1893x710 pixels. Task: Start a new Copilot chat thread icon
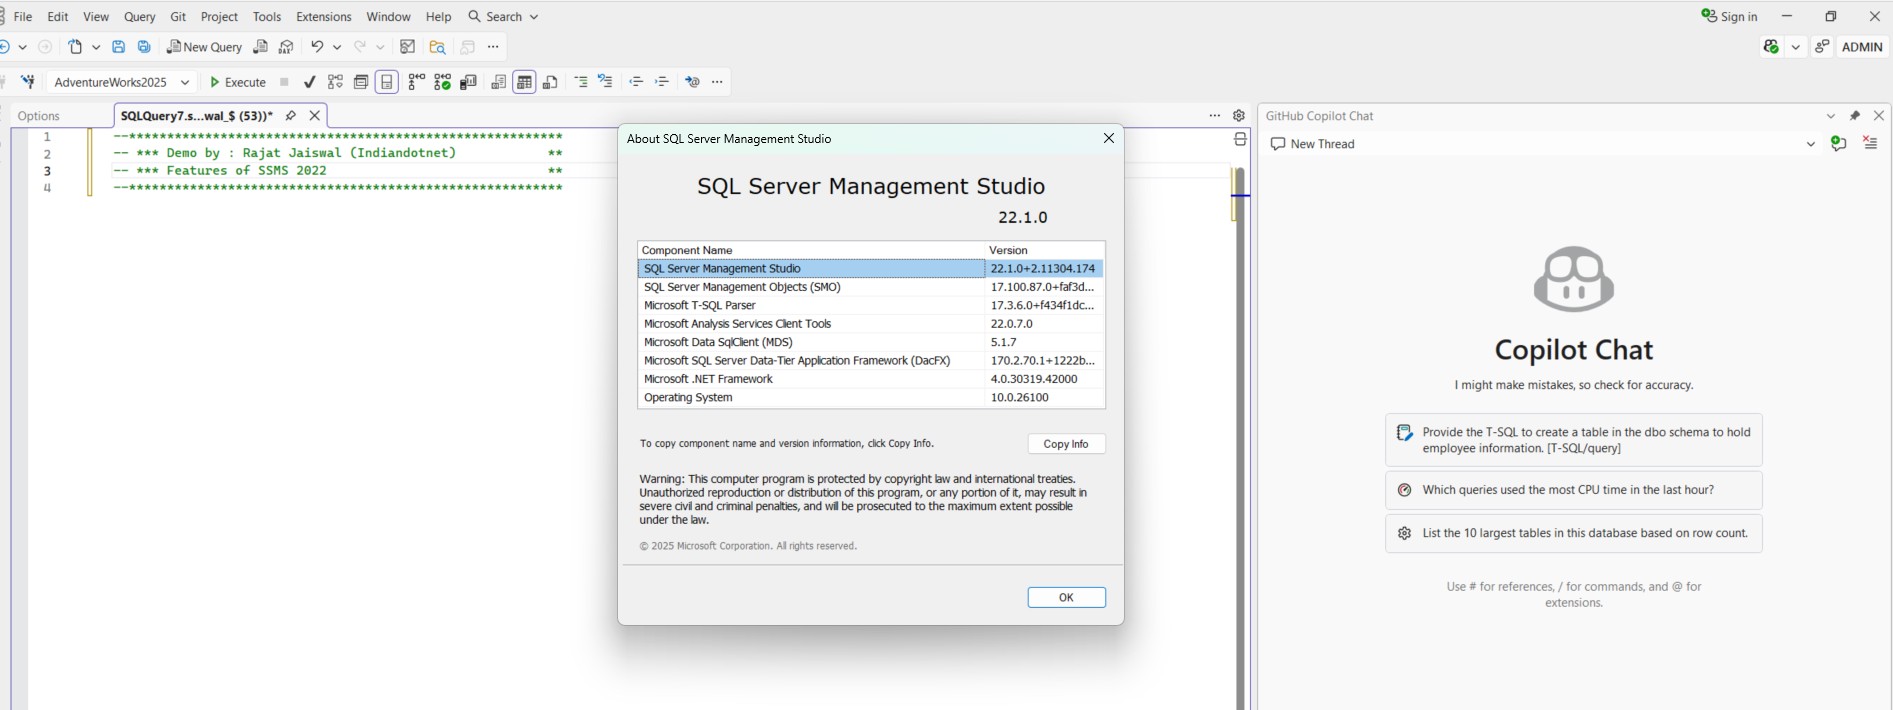1839,144
